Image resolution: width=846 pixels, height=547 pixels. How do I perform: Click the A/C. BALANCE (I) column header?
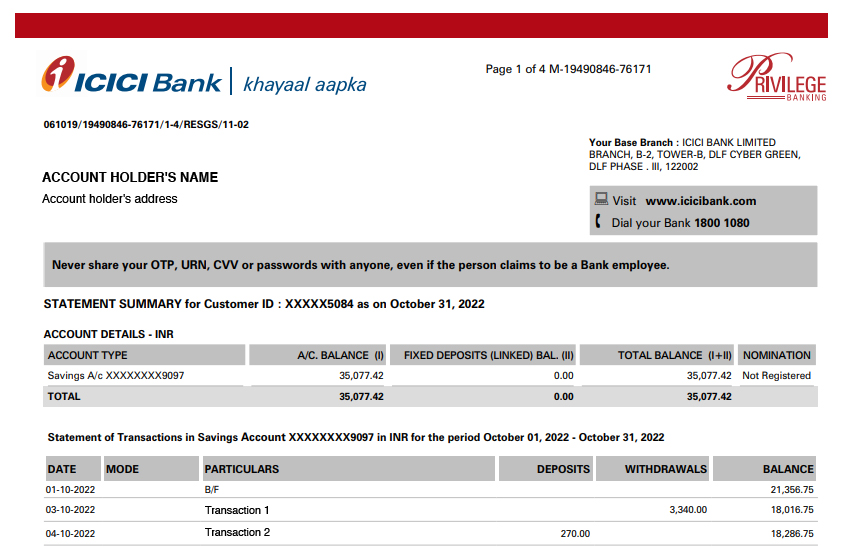317,355
